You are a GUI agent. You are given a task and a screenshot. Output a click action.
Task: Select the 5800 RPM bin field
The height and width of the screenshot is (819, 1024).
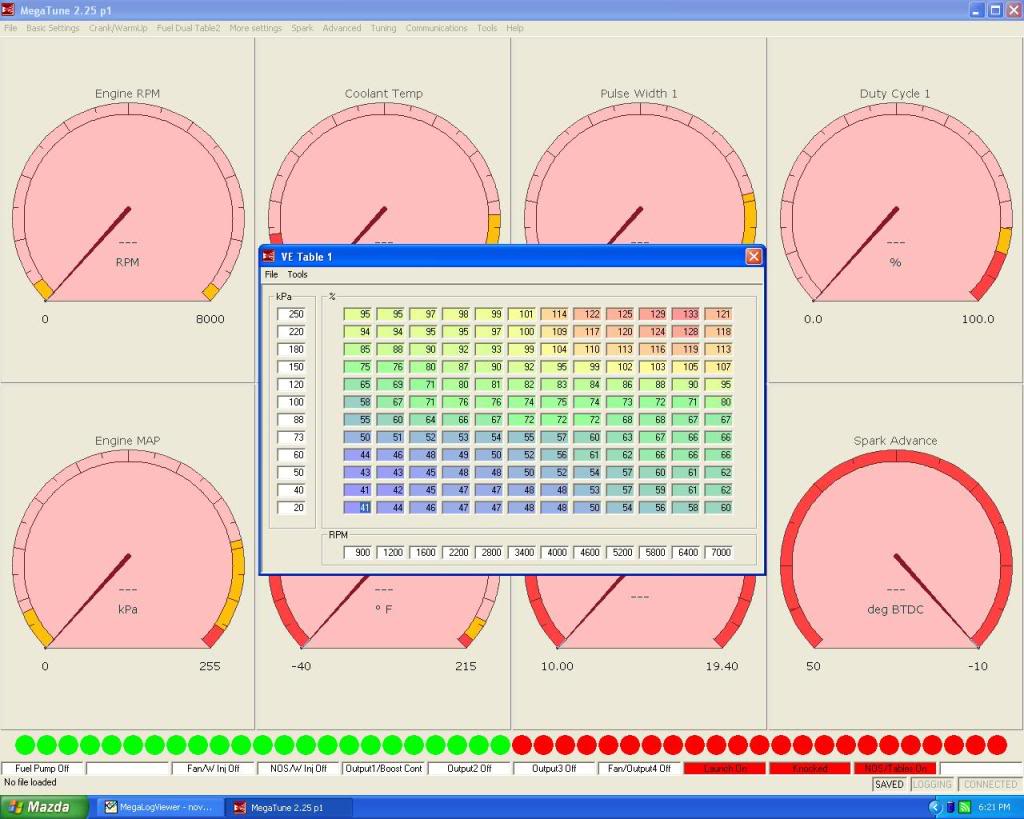point(653,553)
